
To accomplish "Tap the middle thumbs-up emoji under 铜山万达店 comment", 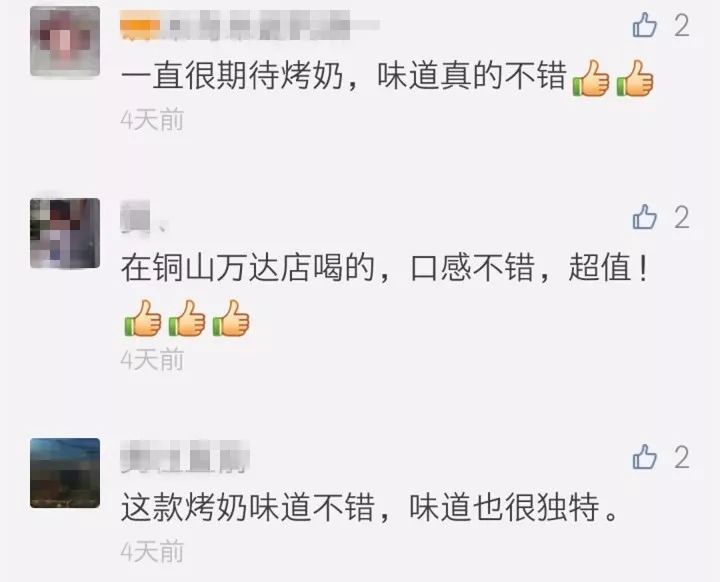I will pos(186,318).
